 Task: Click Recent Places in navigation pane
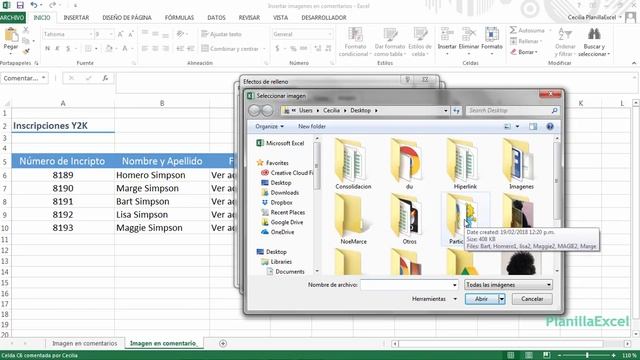pos(287,212)
